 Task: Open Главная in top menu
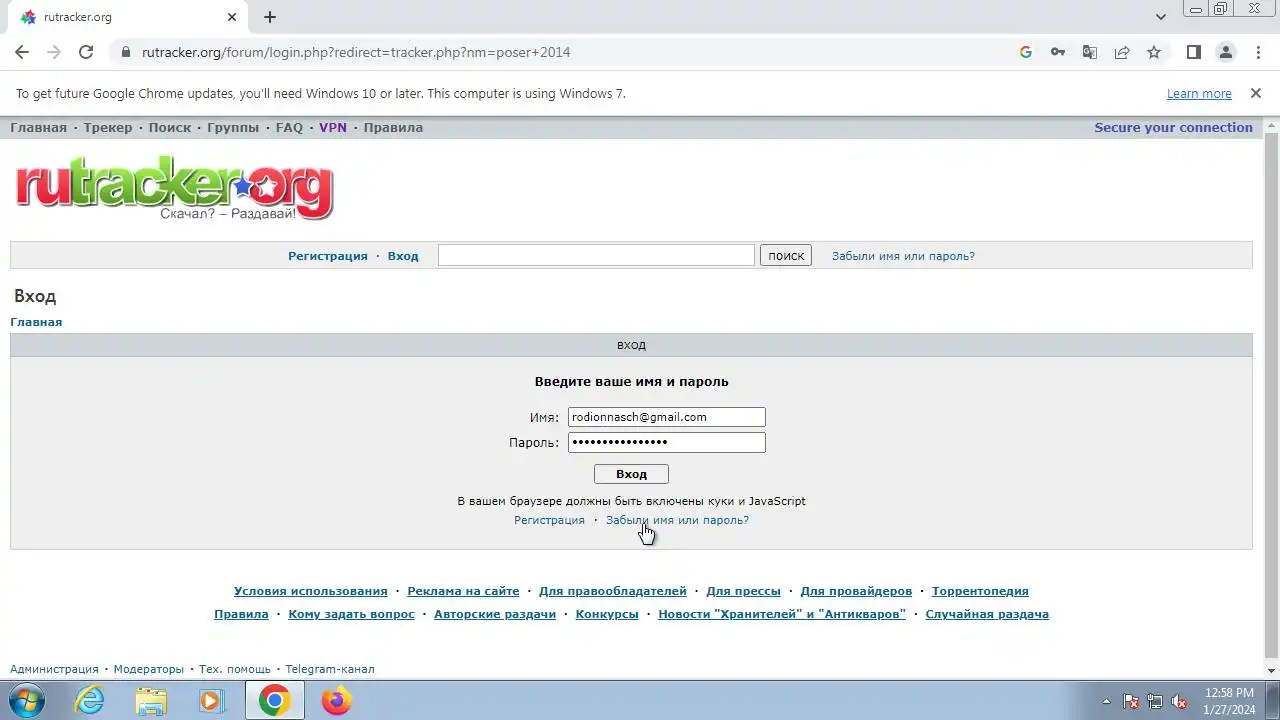[38, 127]
